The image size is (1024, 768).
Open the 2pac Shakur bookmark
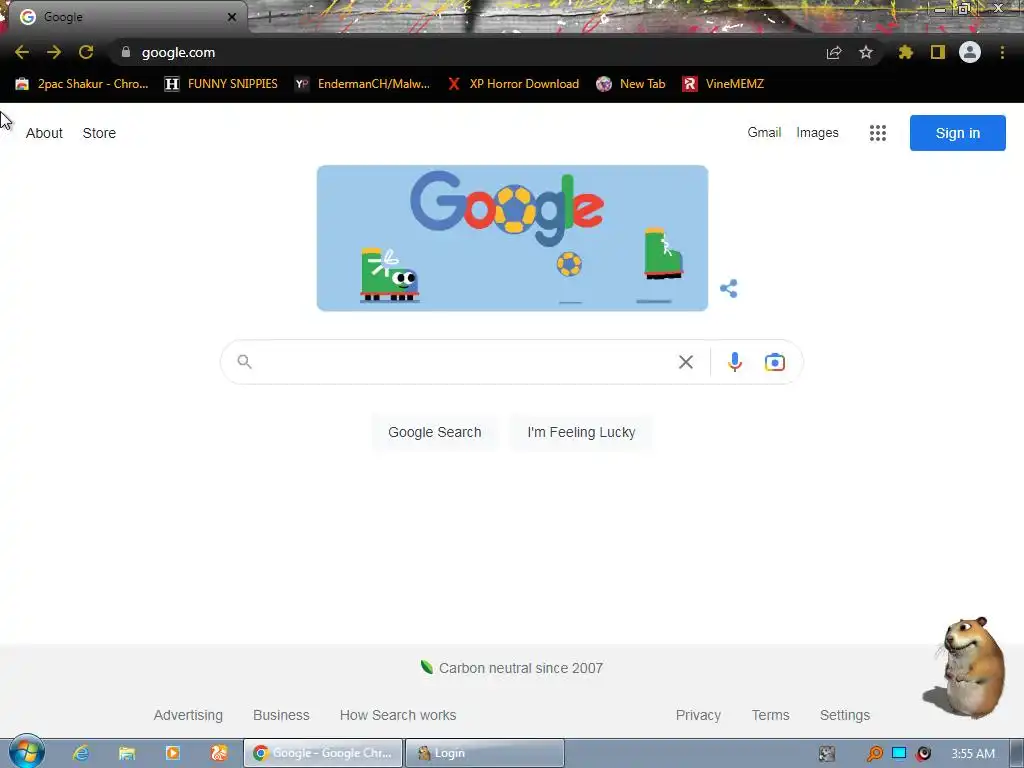[x=82, y=84]
